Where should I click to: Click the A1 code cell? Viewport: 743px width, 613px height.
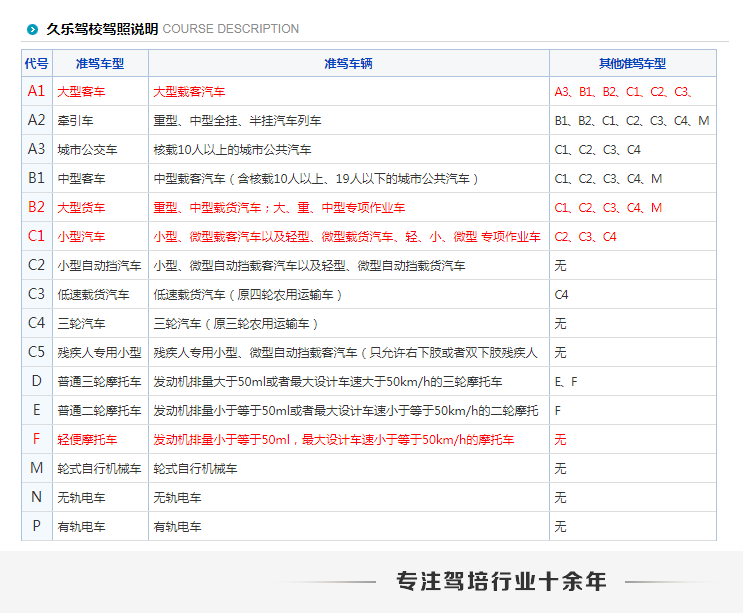coord(36,91)
